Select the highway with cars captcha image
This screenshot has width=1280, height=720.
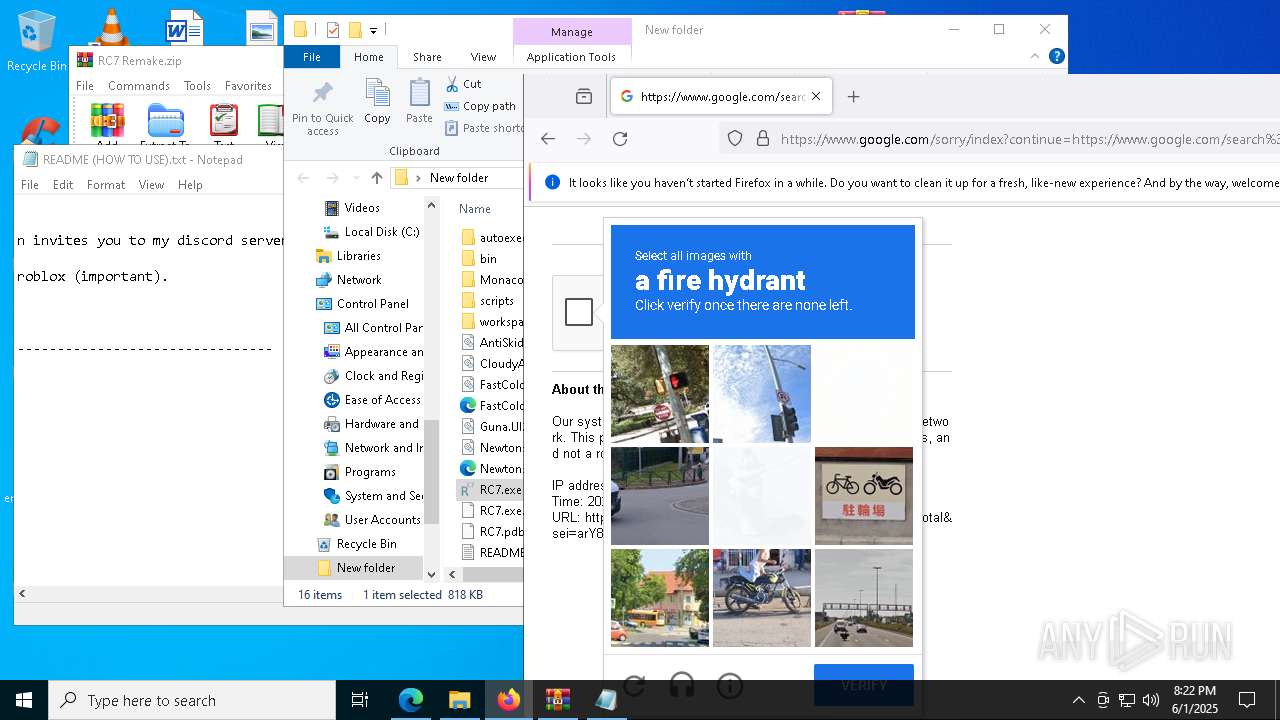click(864, 598)
